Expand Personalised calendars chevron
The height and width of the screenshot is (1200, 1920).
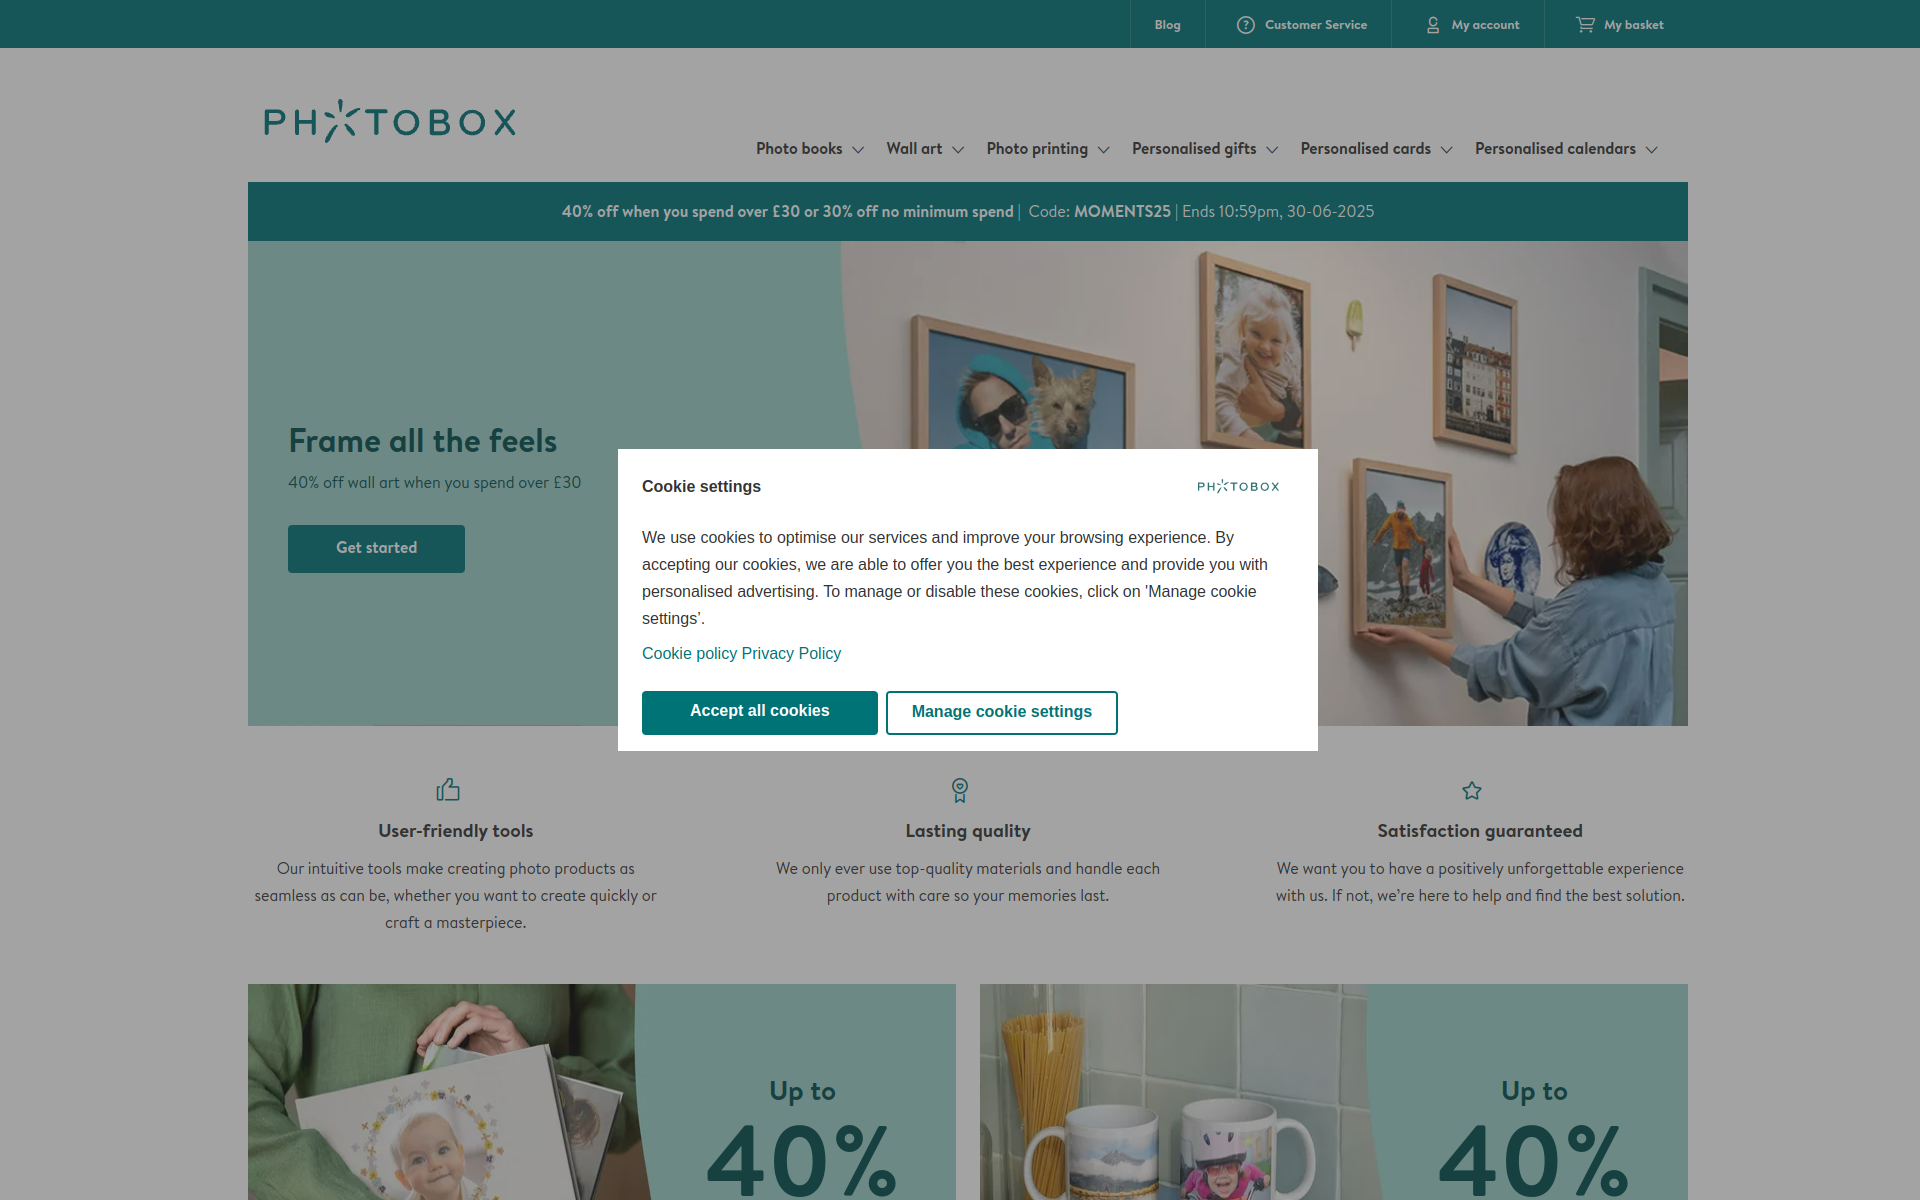point(1652,150)
